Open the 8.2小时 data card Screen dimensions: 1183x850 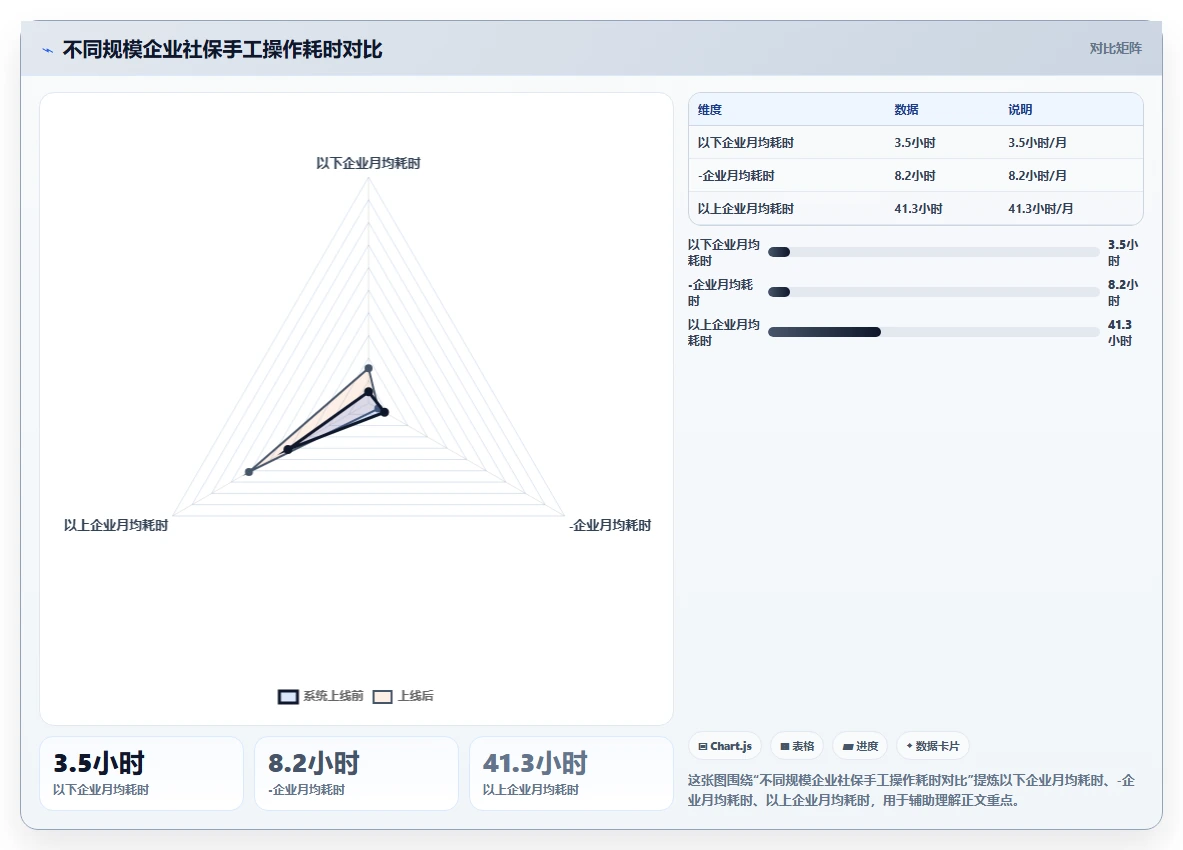point(356,773)
